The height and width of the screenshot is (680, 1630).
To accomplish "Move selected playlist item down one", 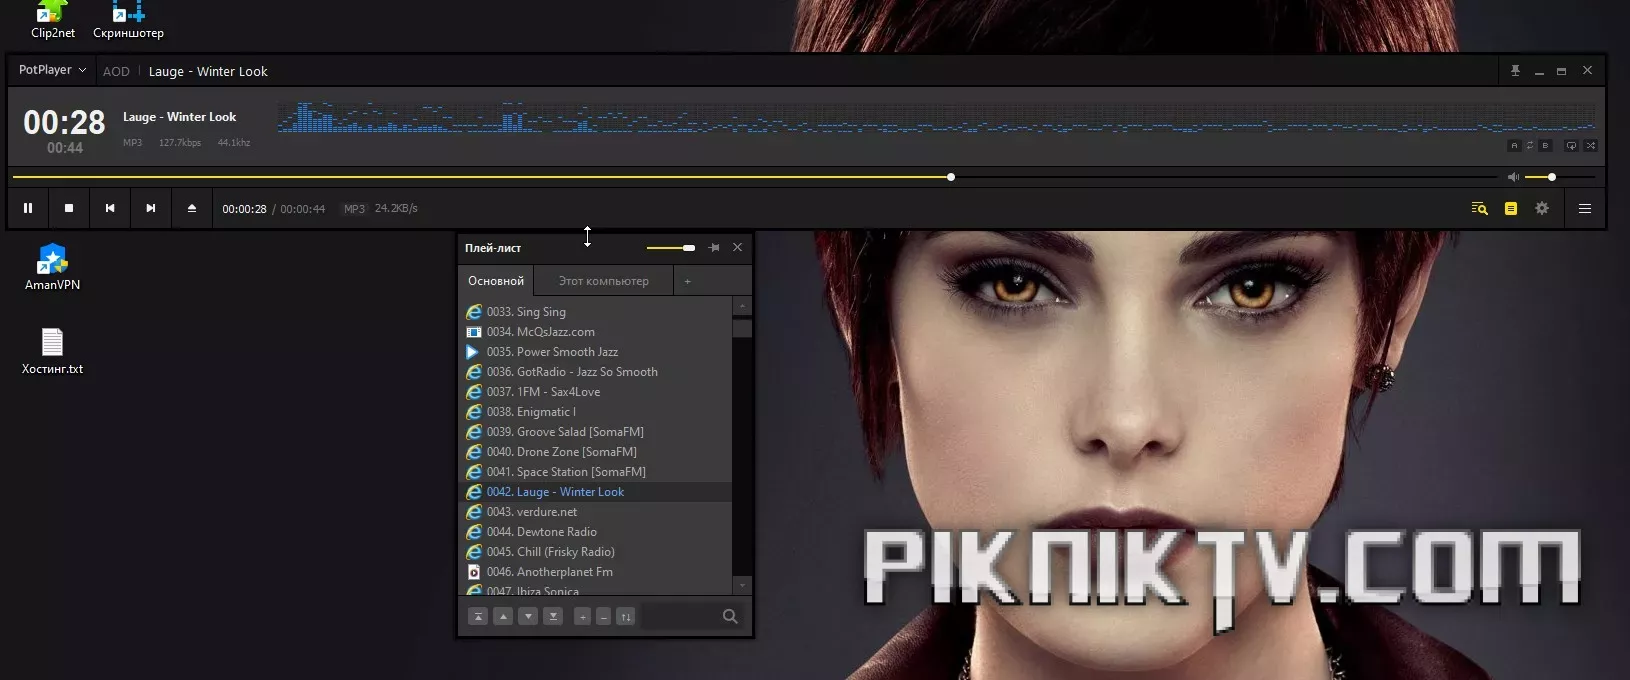I will (528, 616).
